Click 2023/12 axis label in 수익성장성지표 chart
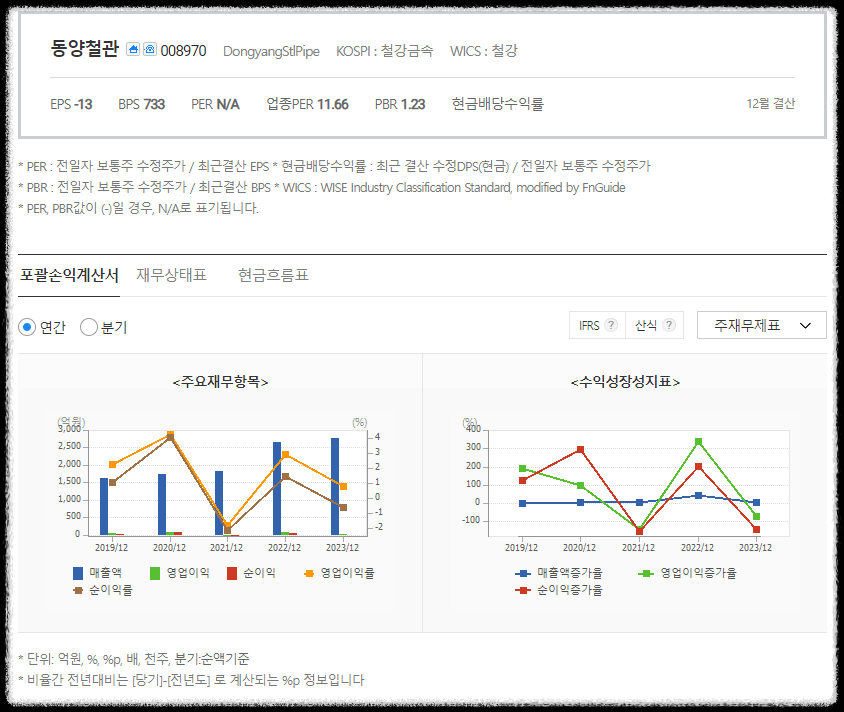The width and height of the screenshot is (844, 712). [755, 547]
